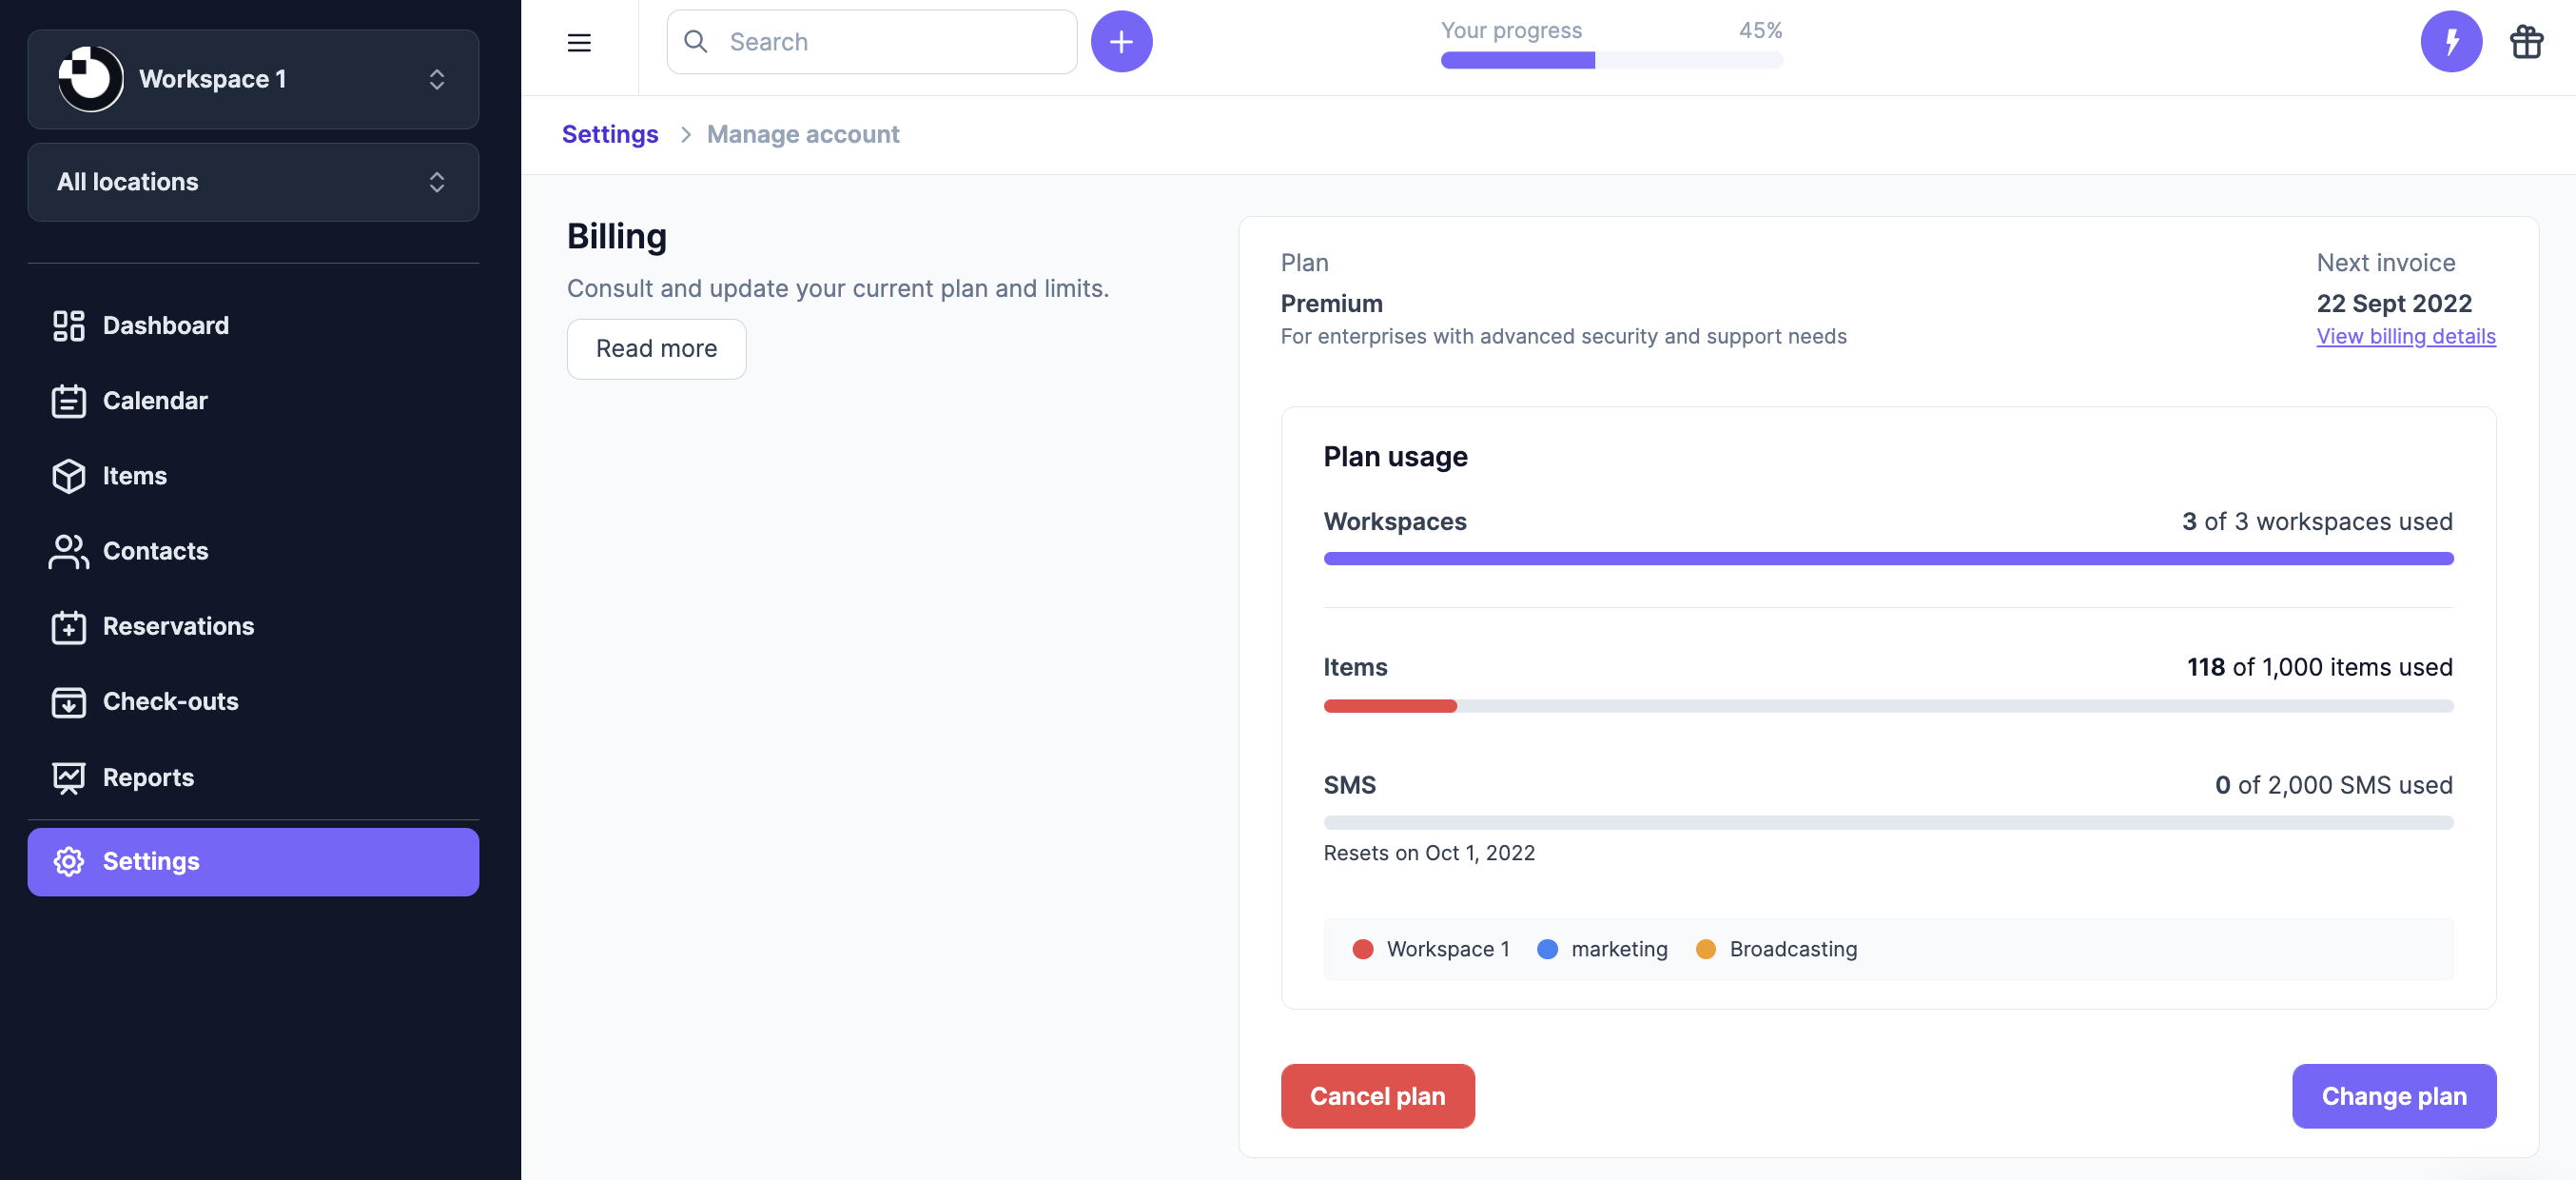
Task: Open the gift box icon
Action: 2526,41
